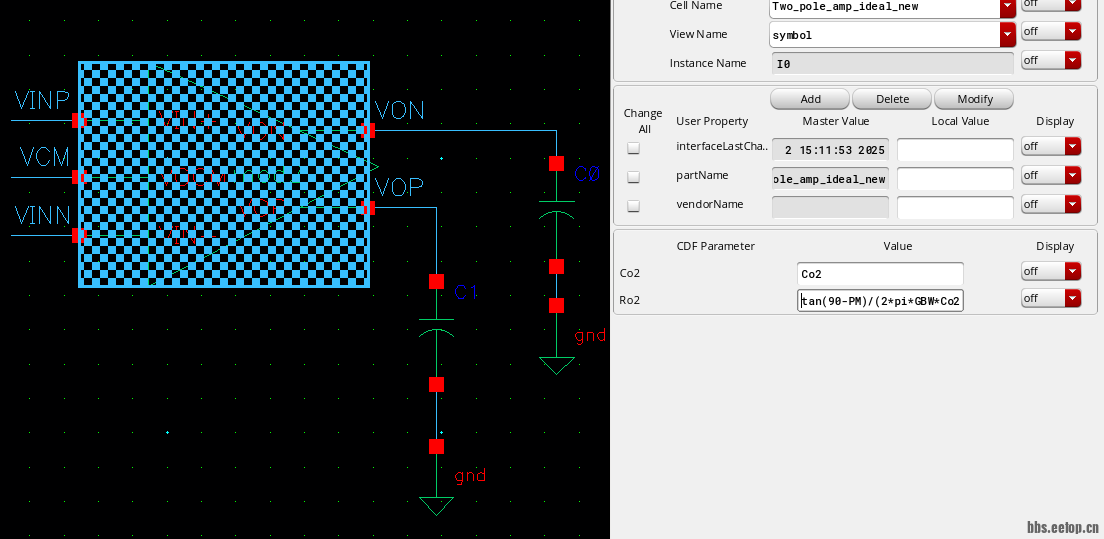Click the gnd symbol below C0

[556, 363]
